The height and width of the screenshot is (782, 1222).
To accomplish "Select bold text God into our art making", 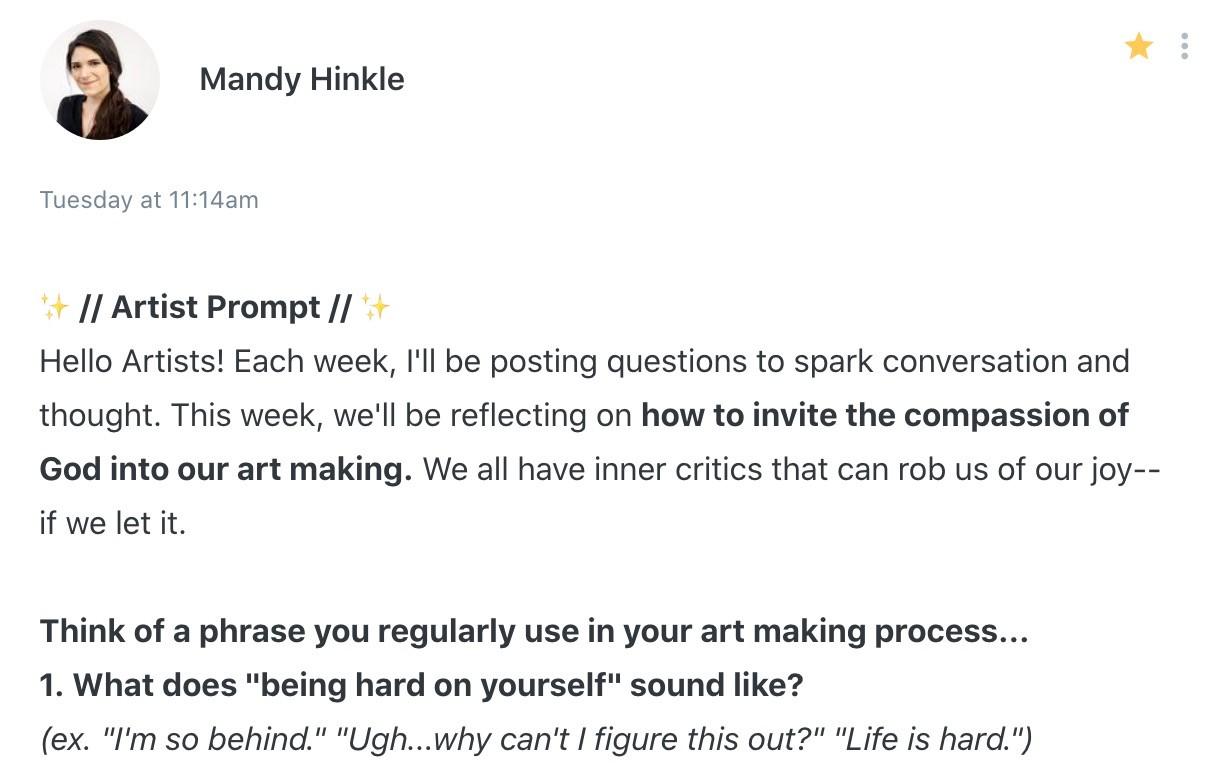I will tap(226, 469).
